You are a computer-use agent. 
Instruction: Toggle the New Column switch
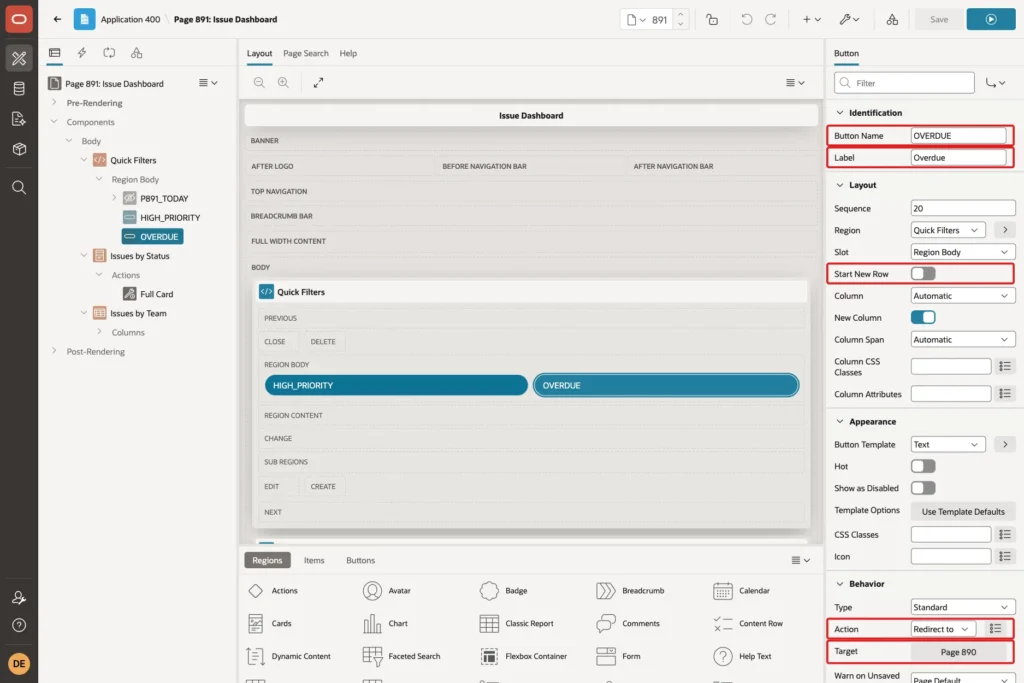[x=923, y=317]
